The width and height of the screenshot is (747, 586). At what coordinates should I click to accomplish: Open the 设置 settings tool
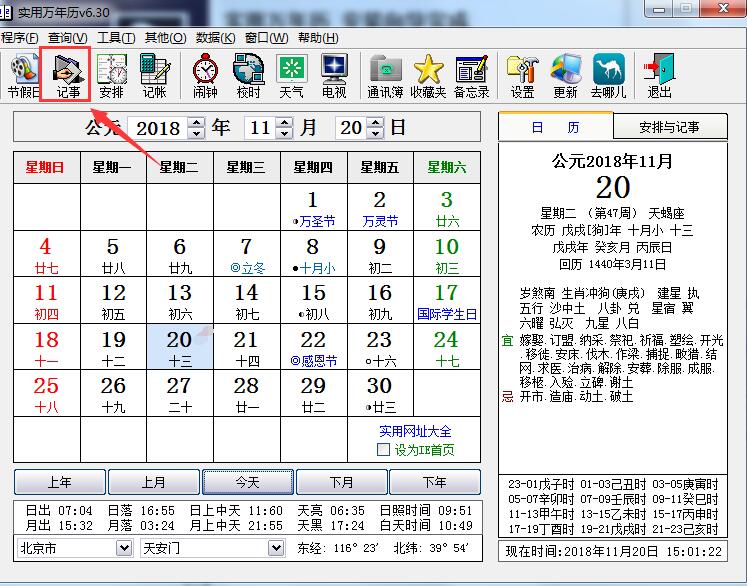pos(523,76)
